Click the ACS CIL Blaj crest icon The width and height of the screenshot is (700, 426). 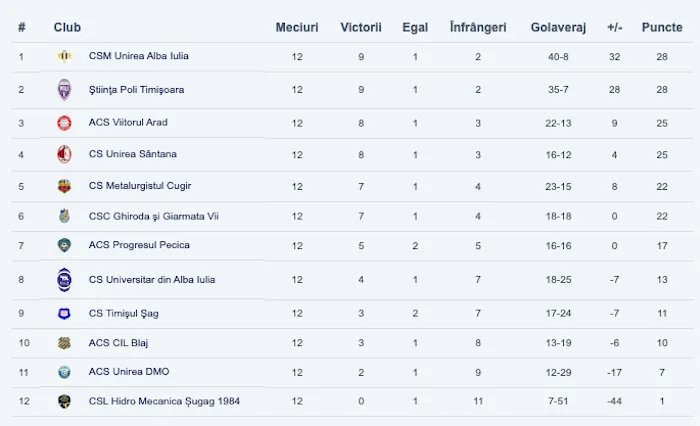[x=64, y=343]
